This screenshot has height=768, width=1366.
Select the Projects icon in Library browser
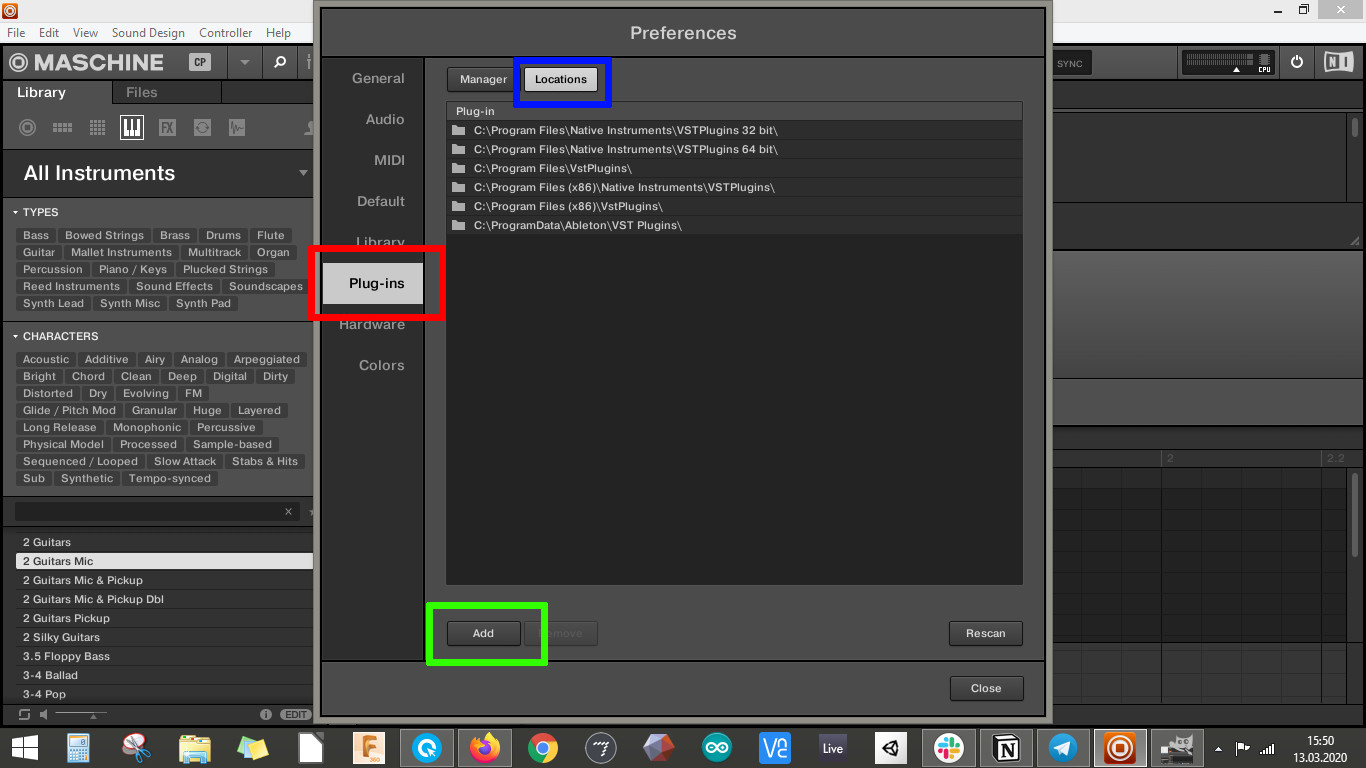(28, 127)
